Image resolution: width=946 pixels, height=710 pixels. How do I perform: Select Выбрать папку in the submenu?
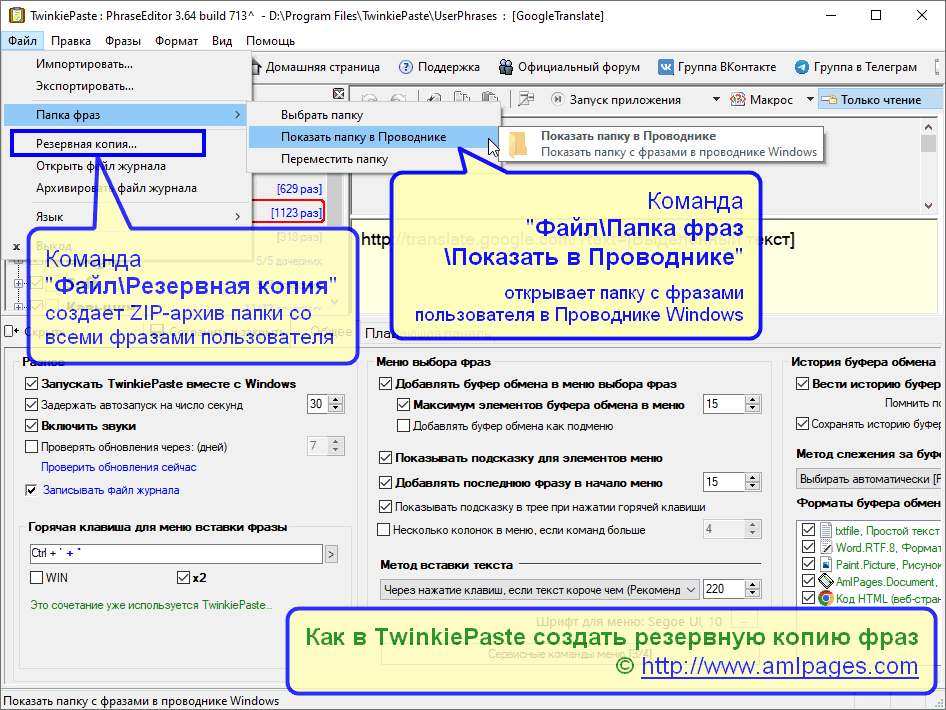coord(373,115)
